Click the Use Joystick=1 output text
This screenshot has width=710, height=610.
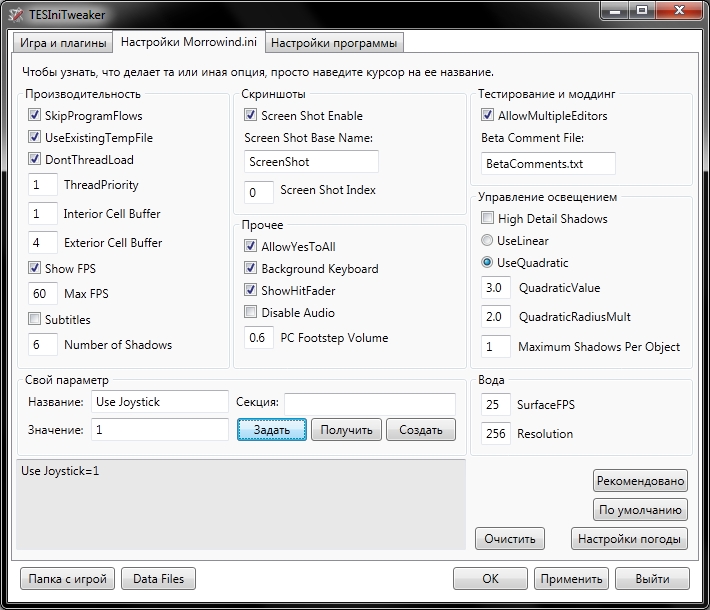60,471
